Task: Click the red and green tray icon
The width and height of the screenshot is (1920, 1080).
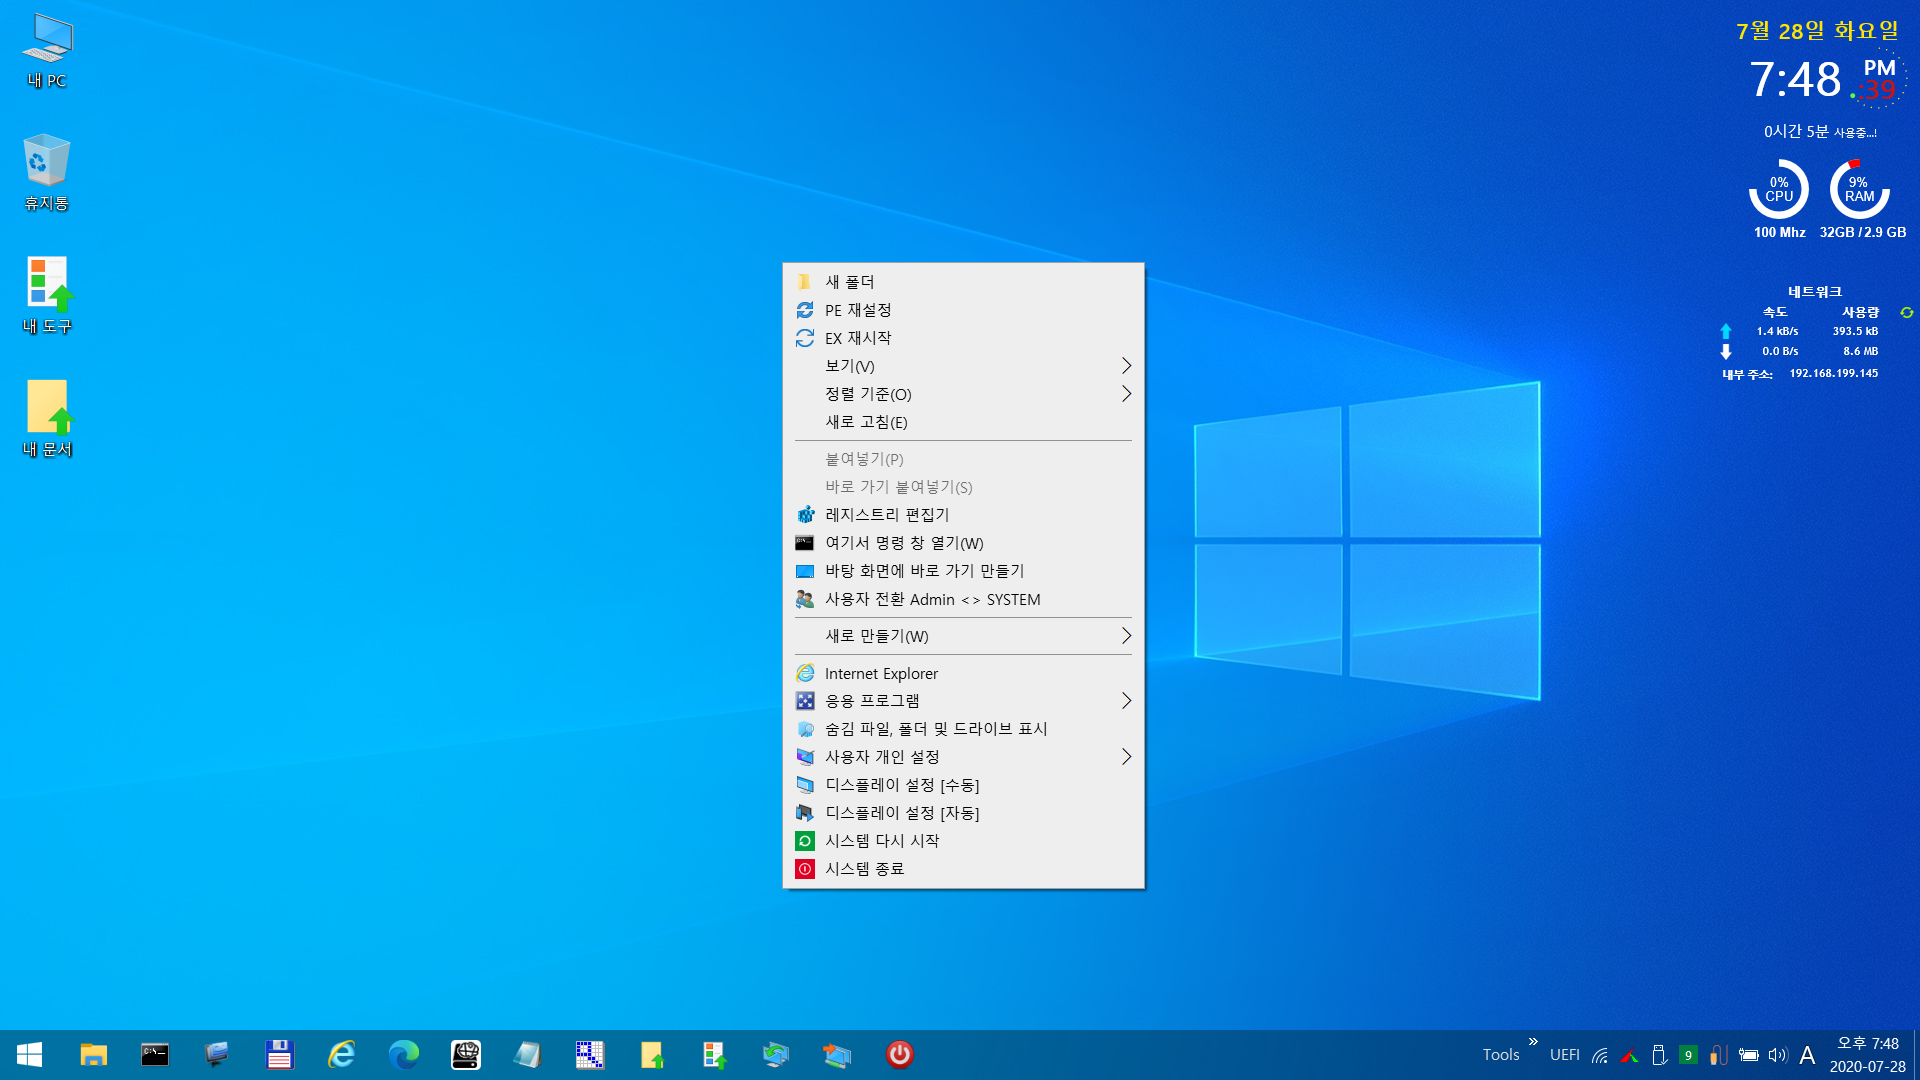Action: 1629,1055
